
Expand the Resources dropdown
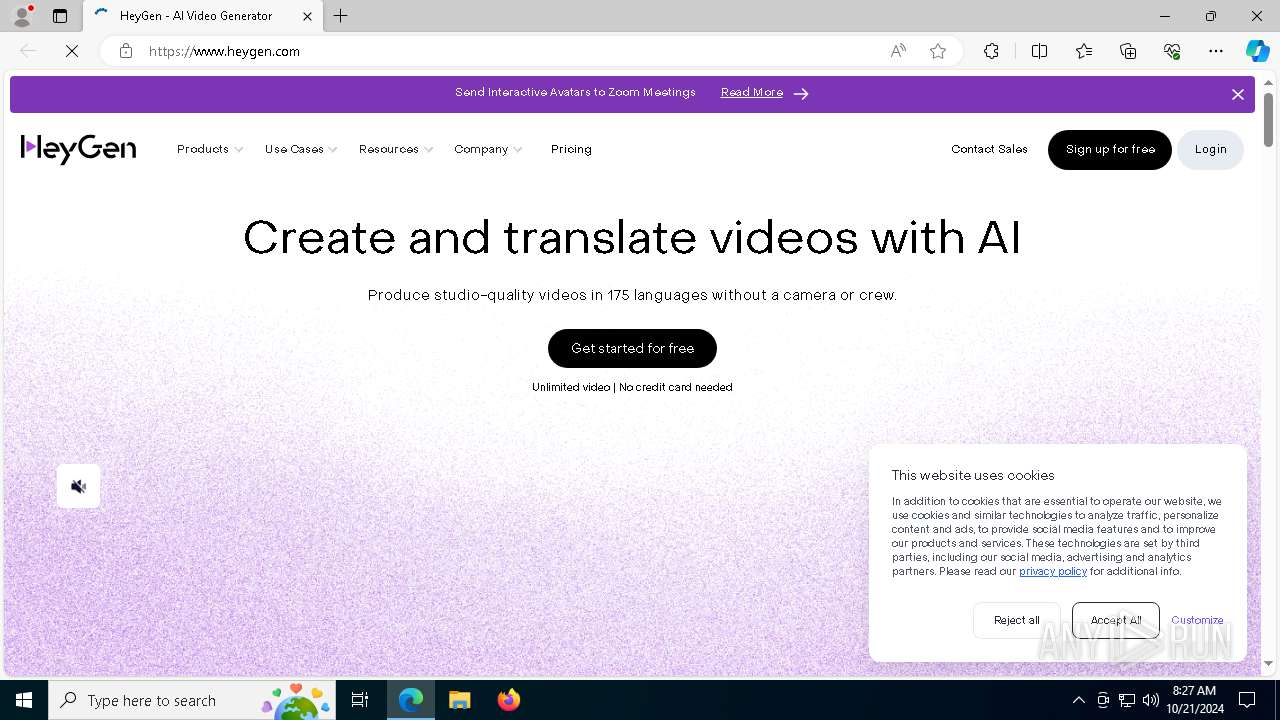tap(395, 149)
